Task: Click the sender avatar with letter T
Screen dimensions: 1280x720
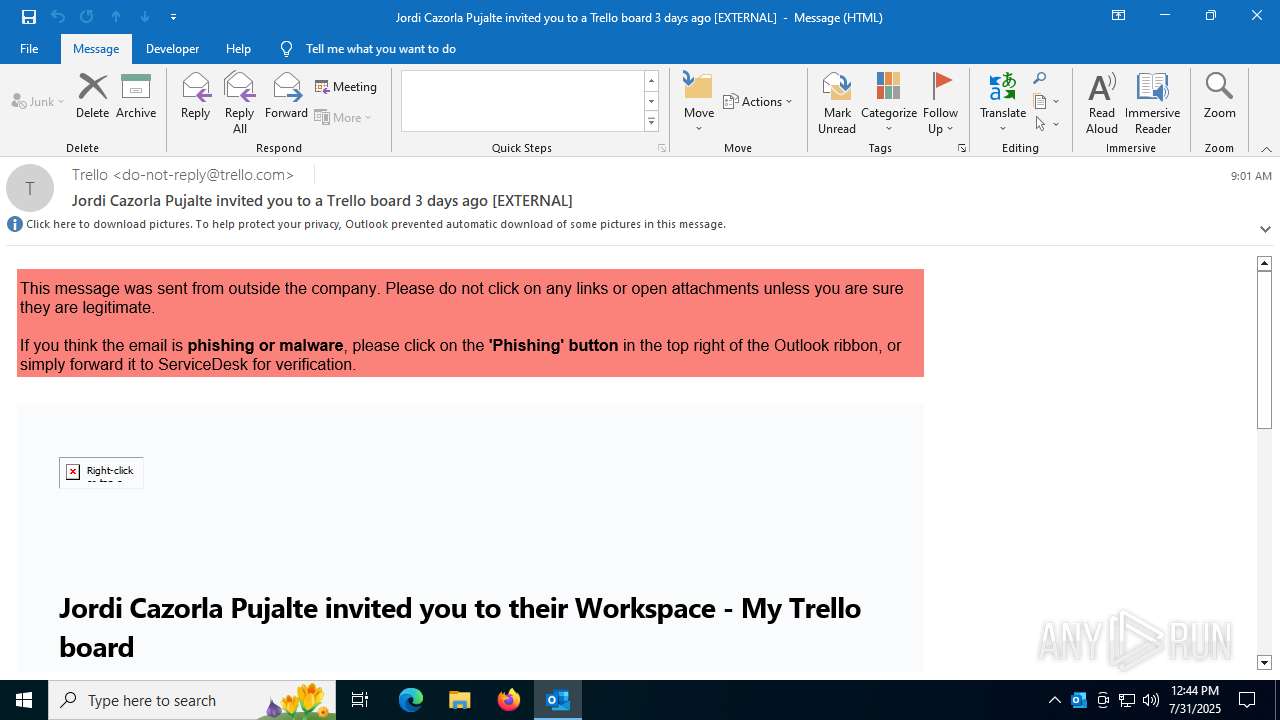Action: tap(30, 188)
